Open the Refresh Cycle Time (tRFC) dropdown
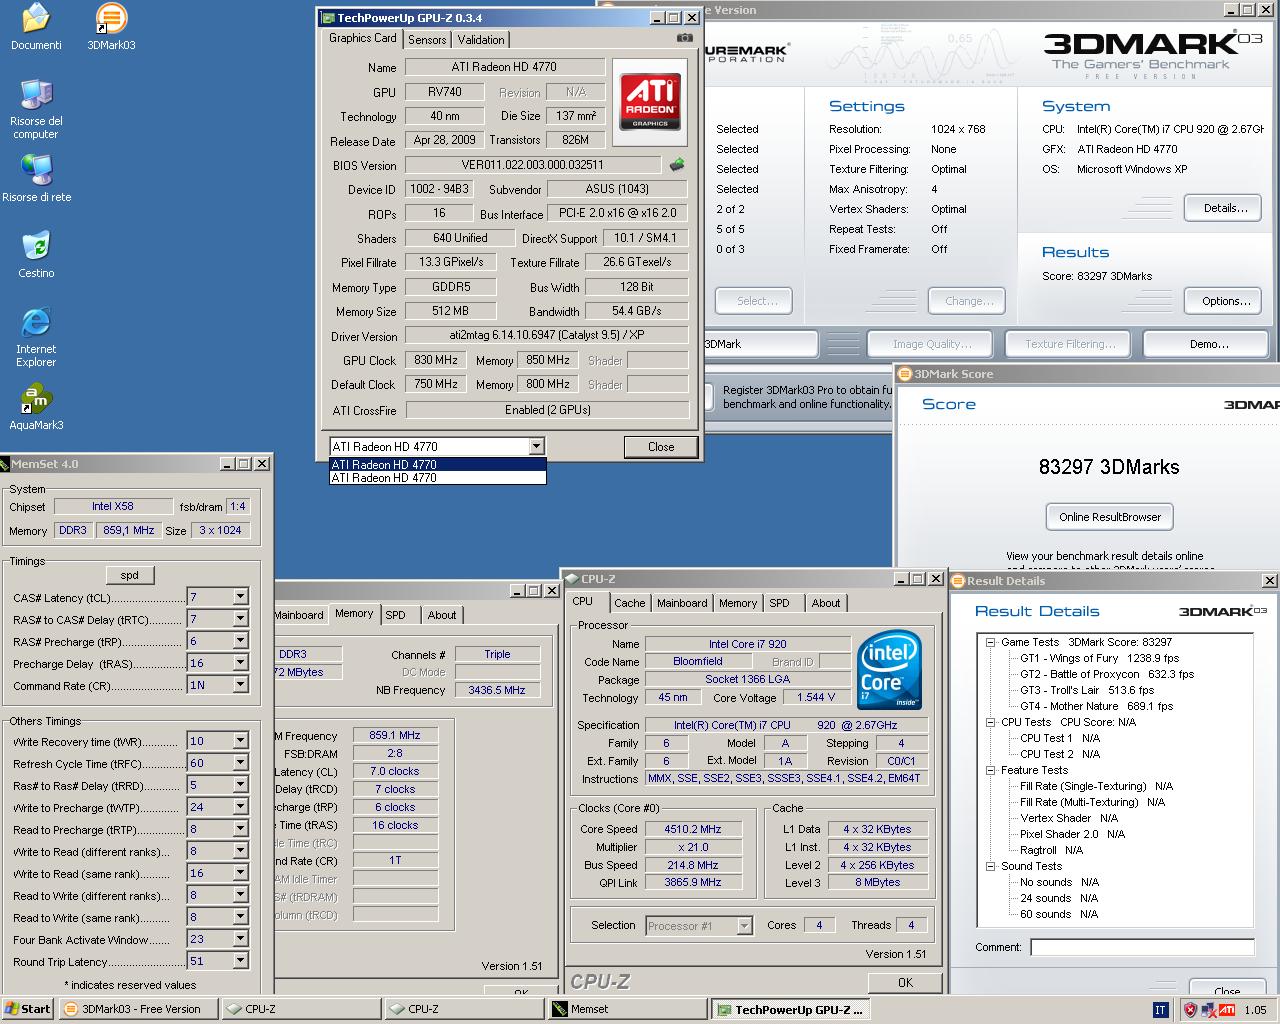1280x1024 pixels. (240, 763)
